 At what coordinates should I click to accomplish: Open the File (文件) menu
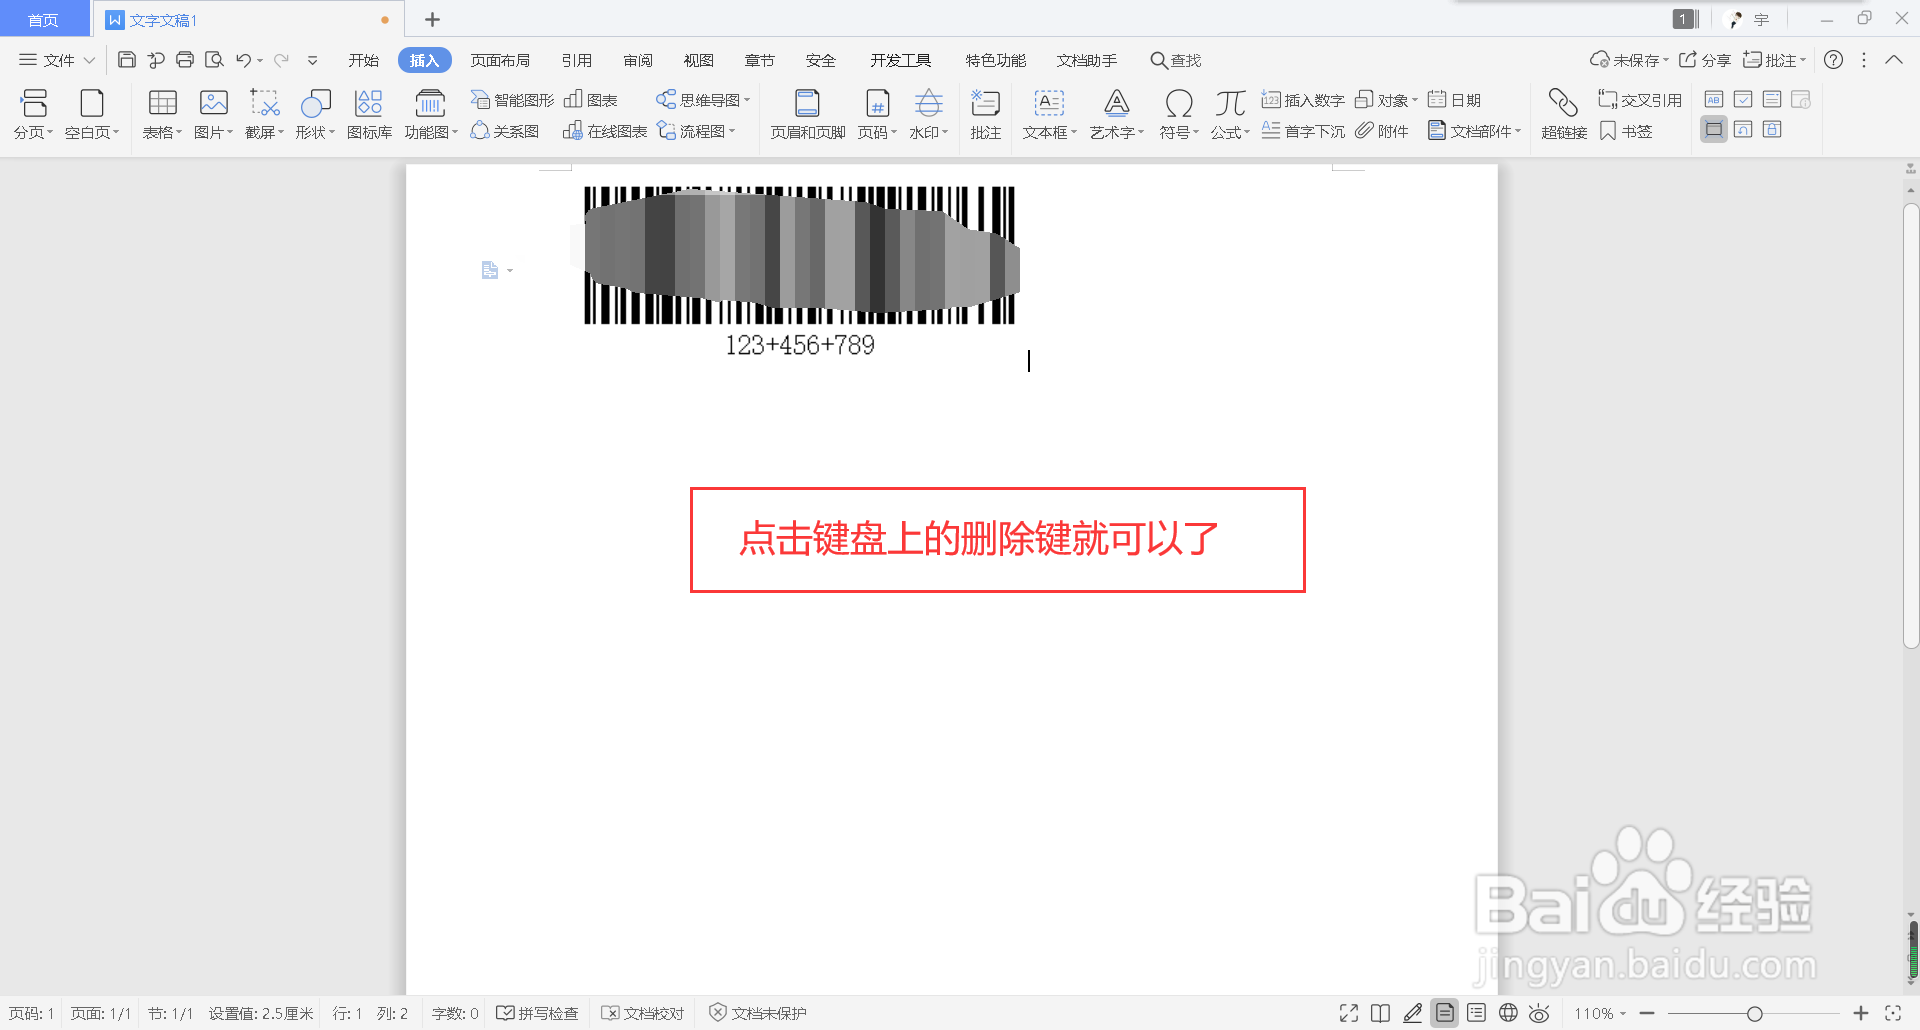(57, 60)
